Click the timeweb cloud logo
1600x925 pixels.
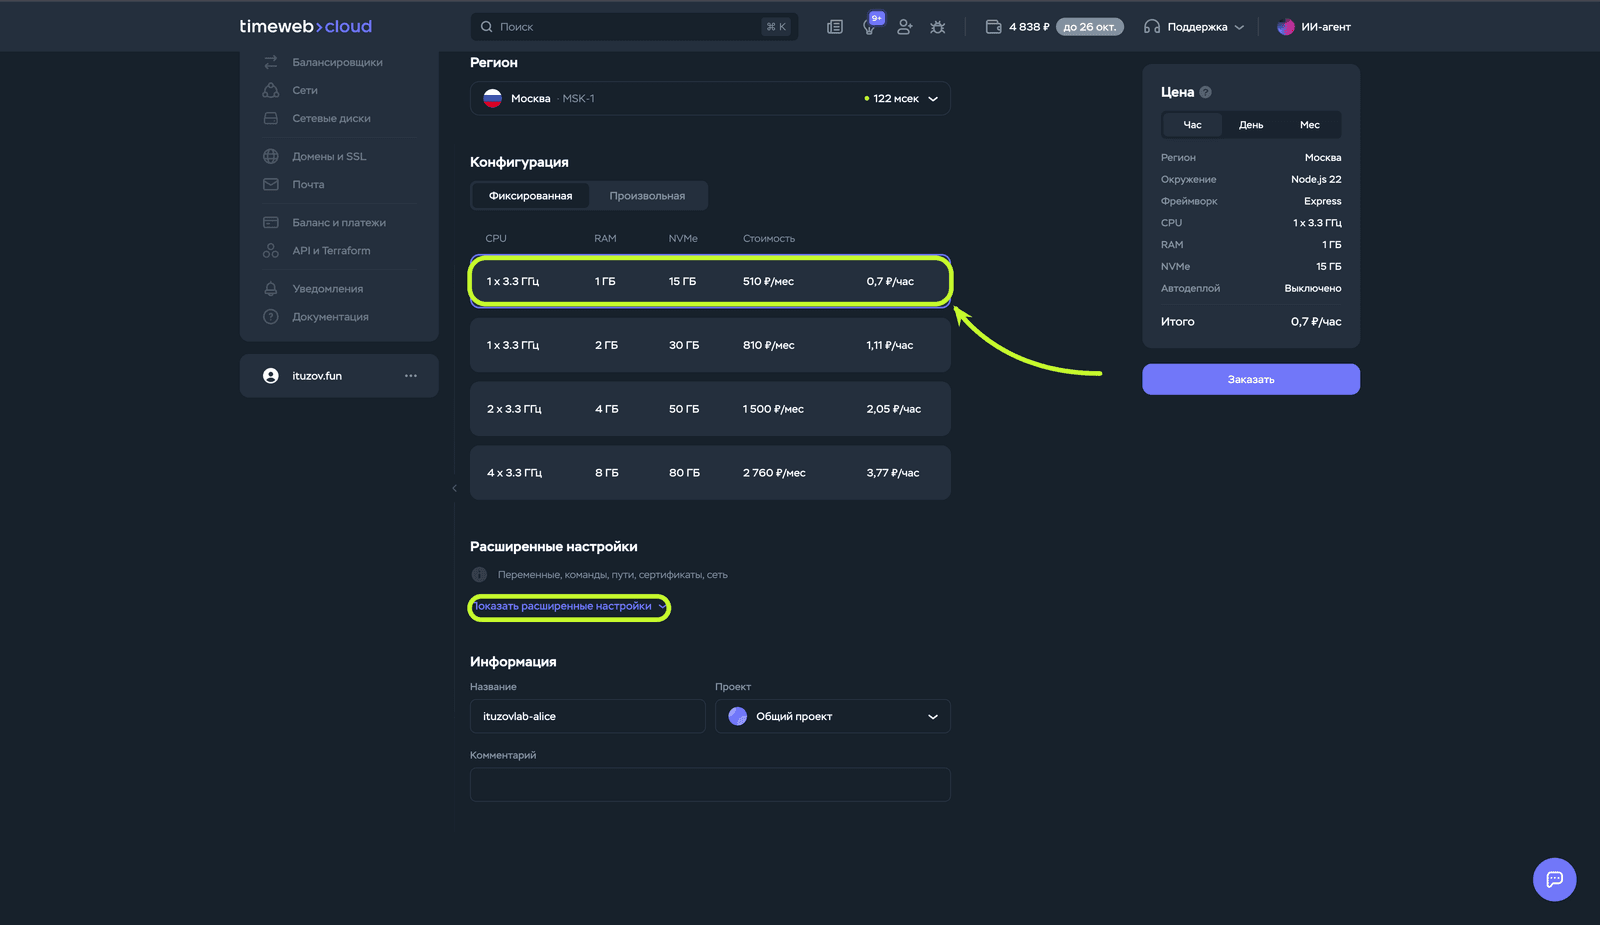(305, 27)
